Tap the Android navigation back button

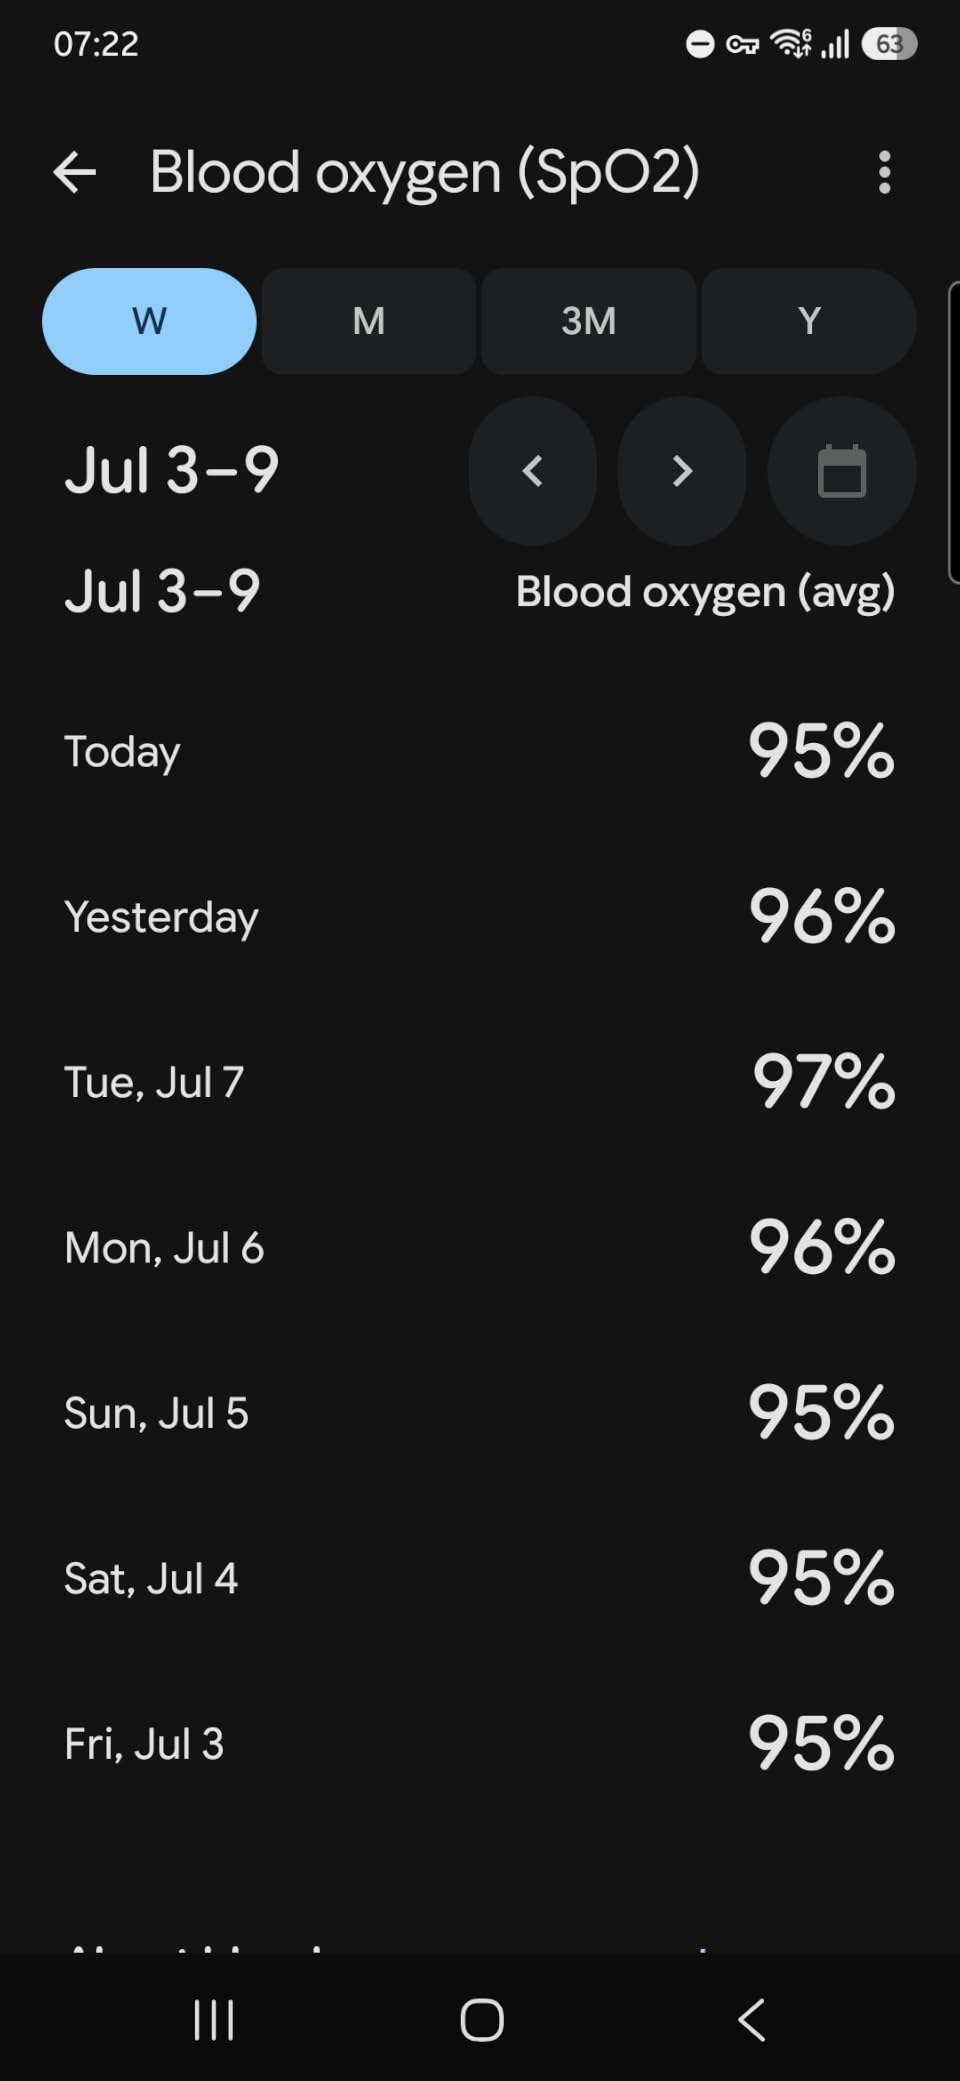click(x=751, y=2020)
